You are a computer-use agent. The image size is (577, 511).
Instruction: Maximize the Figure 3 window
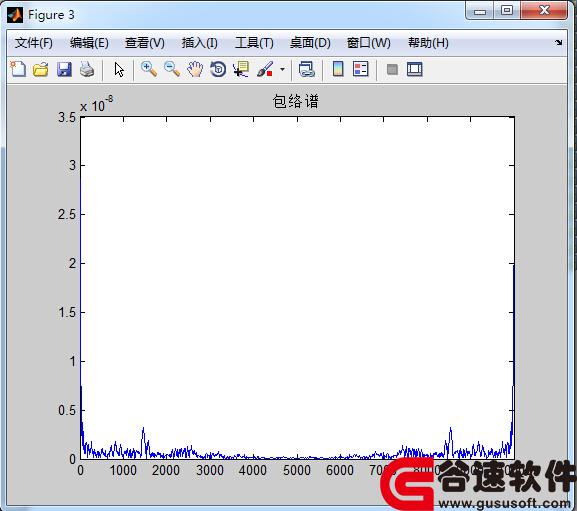(507, 11)
